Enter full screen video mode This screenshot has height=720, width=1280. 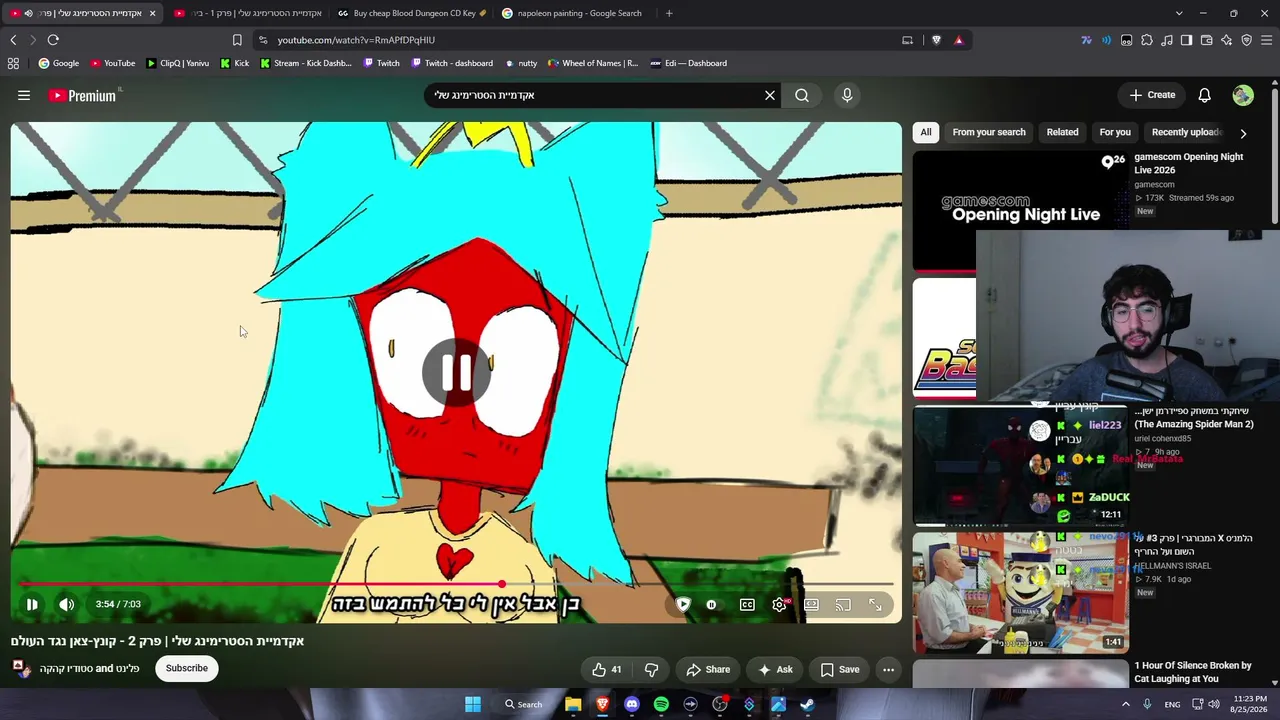pyautogui.click(x=875, y=604)
